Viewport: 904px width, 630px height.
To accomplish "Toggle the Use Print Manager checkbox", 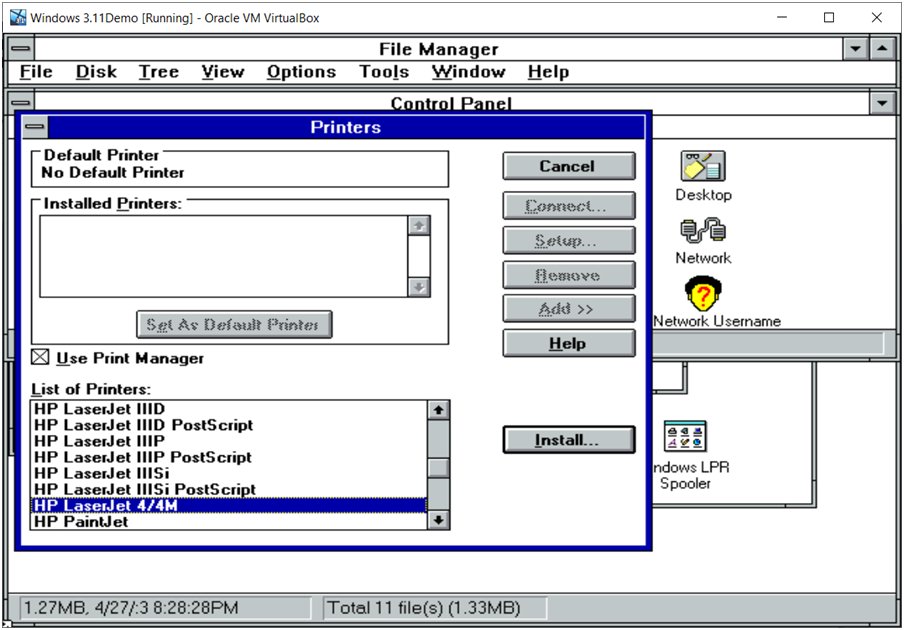I will [40, 357].
